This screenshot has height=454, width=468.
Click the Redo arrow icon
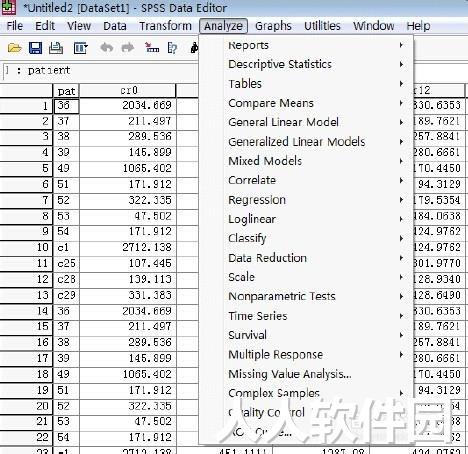pyautogui.click(x=127, y=48)
